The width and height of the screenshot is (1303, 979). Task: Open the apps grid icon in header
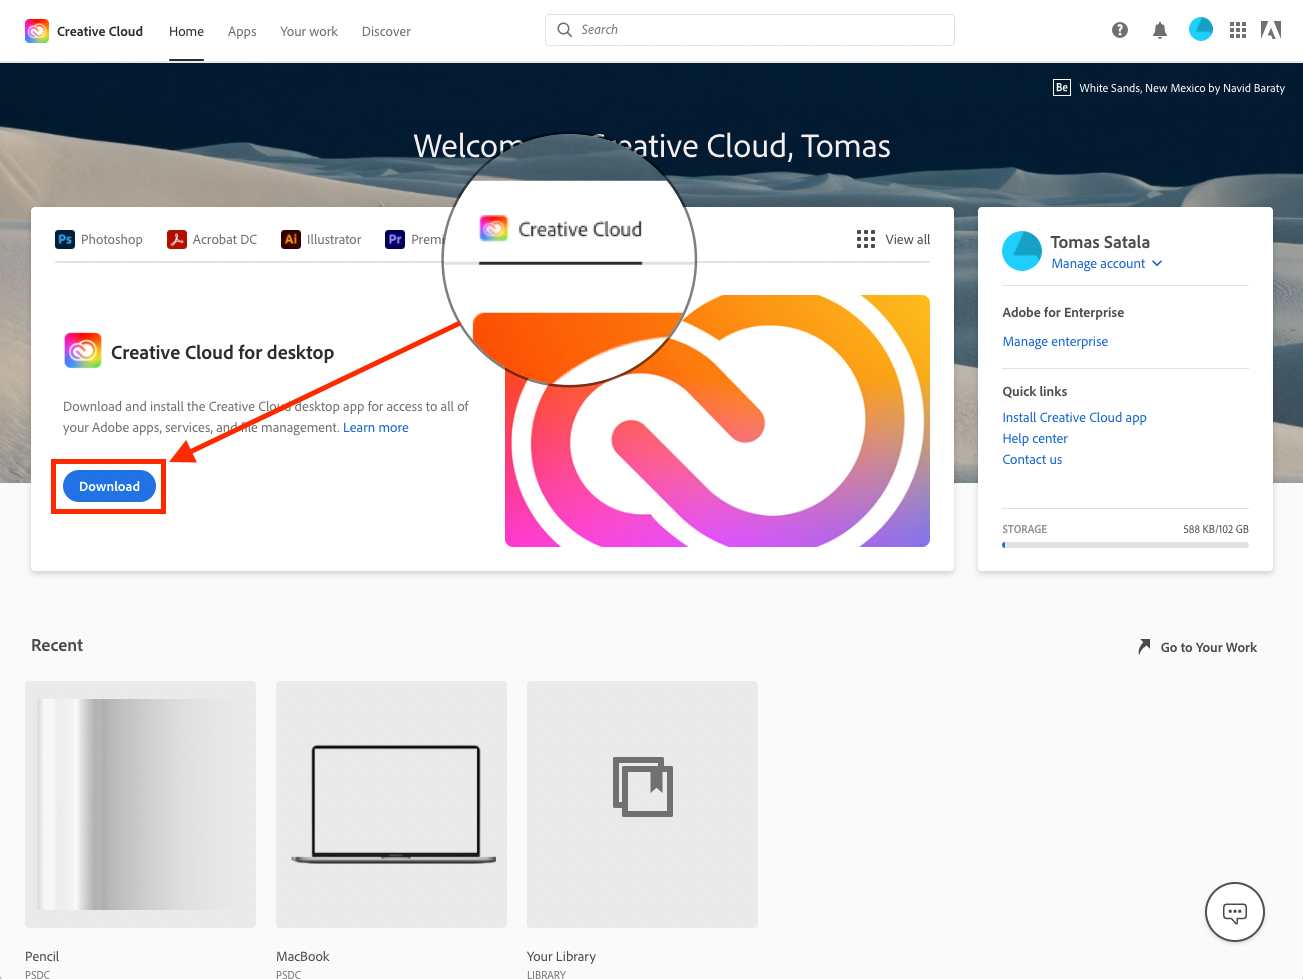(x=1238, y=30)
